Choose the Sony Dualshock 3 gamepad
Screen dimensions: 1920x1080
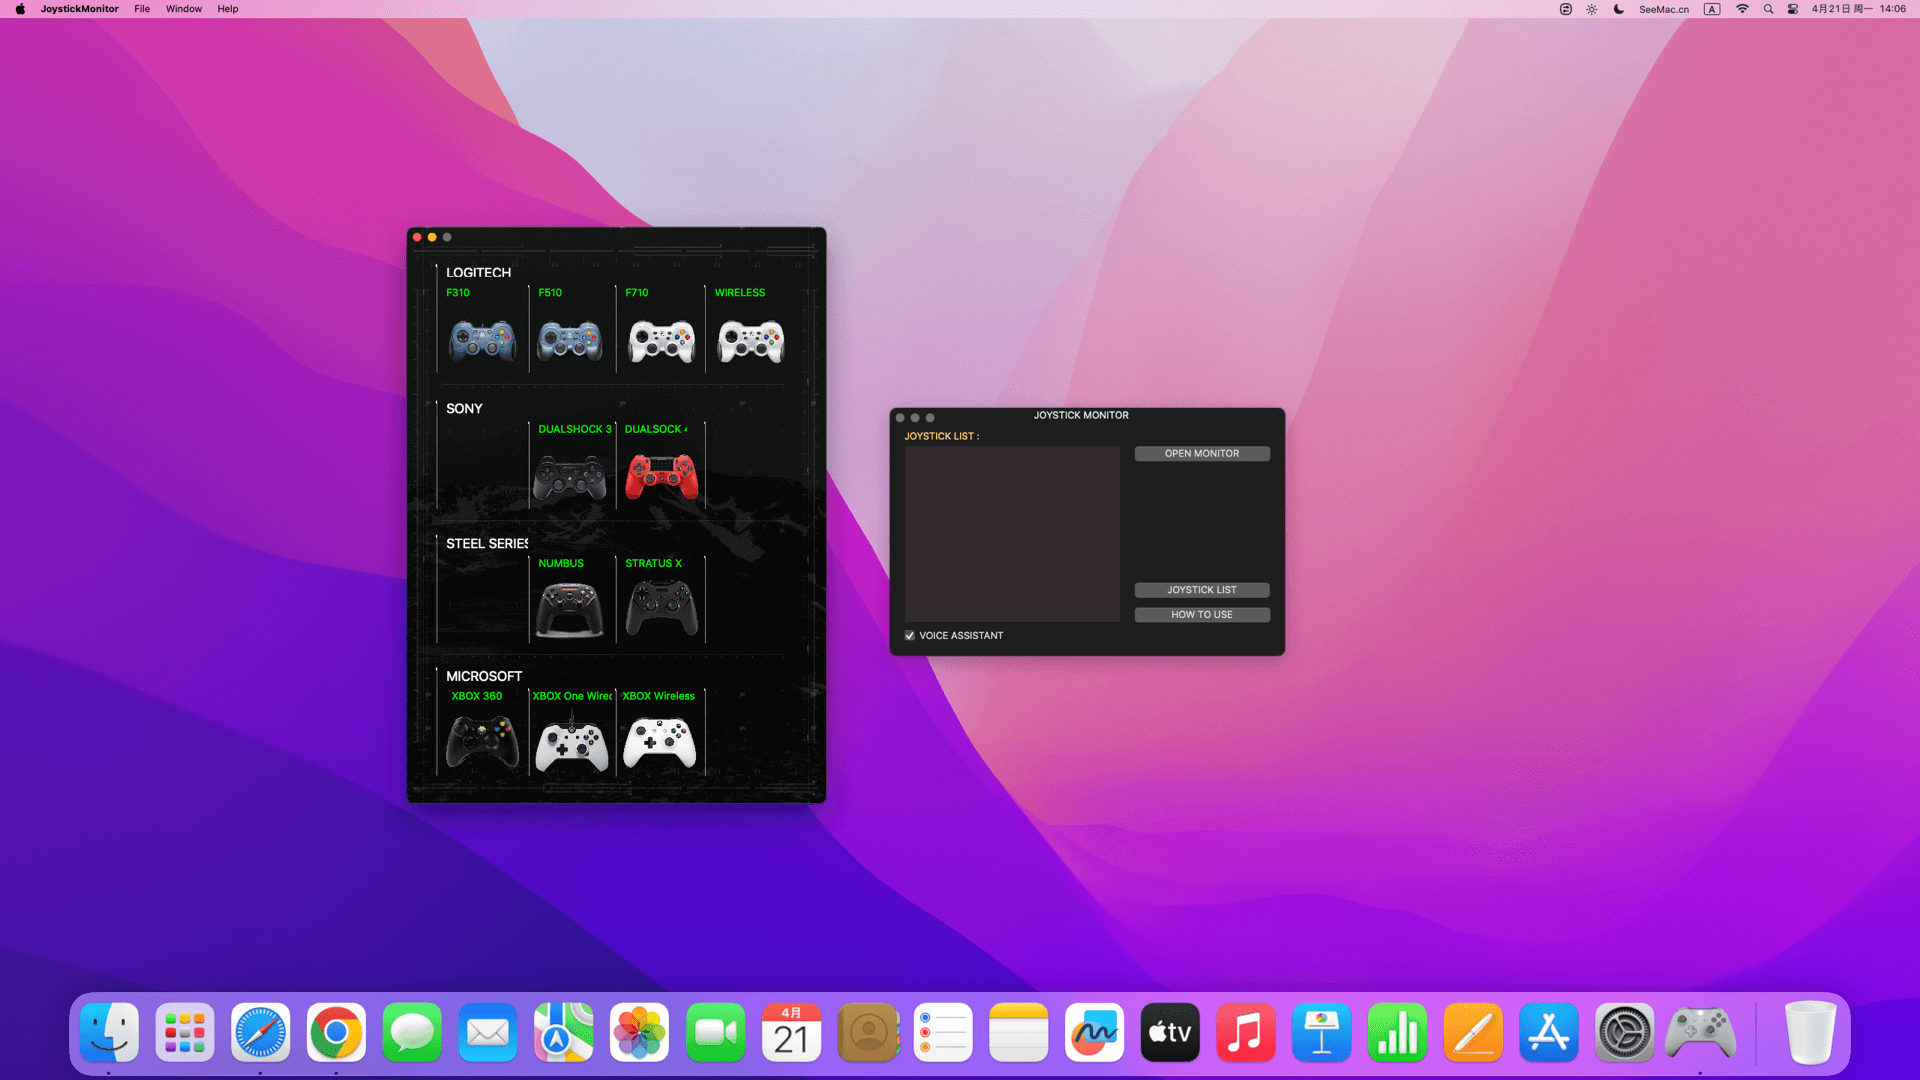pos(570,477)
